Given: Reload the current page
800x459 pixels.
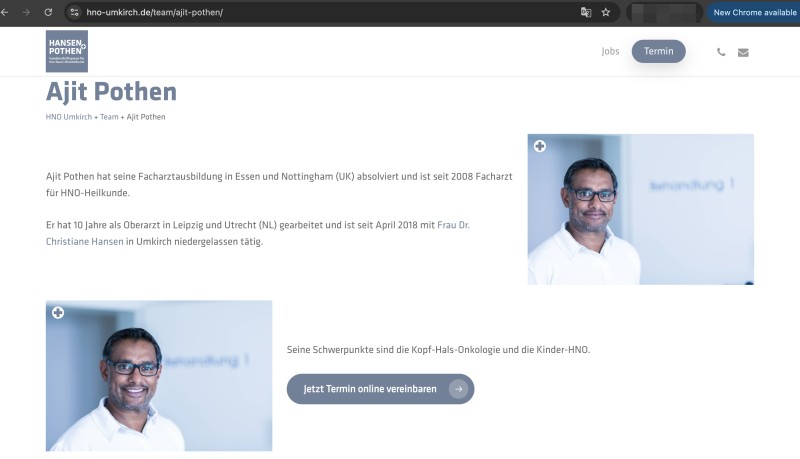Looking at the screenshot, I should coord(47,12).
